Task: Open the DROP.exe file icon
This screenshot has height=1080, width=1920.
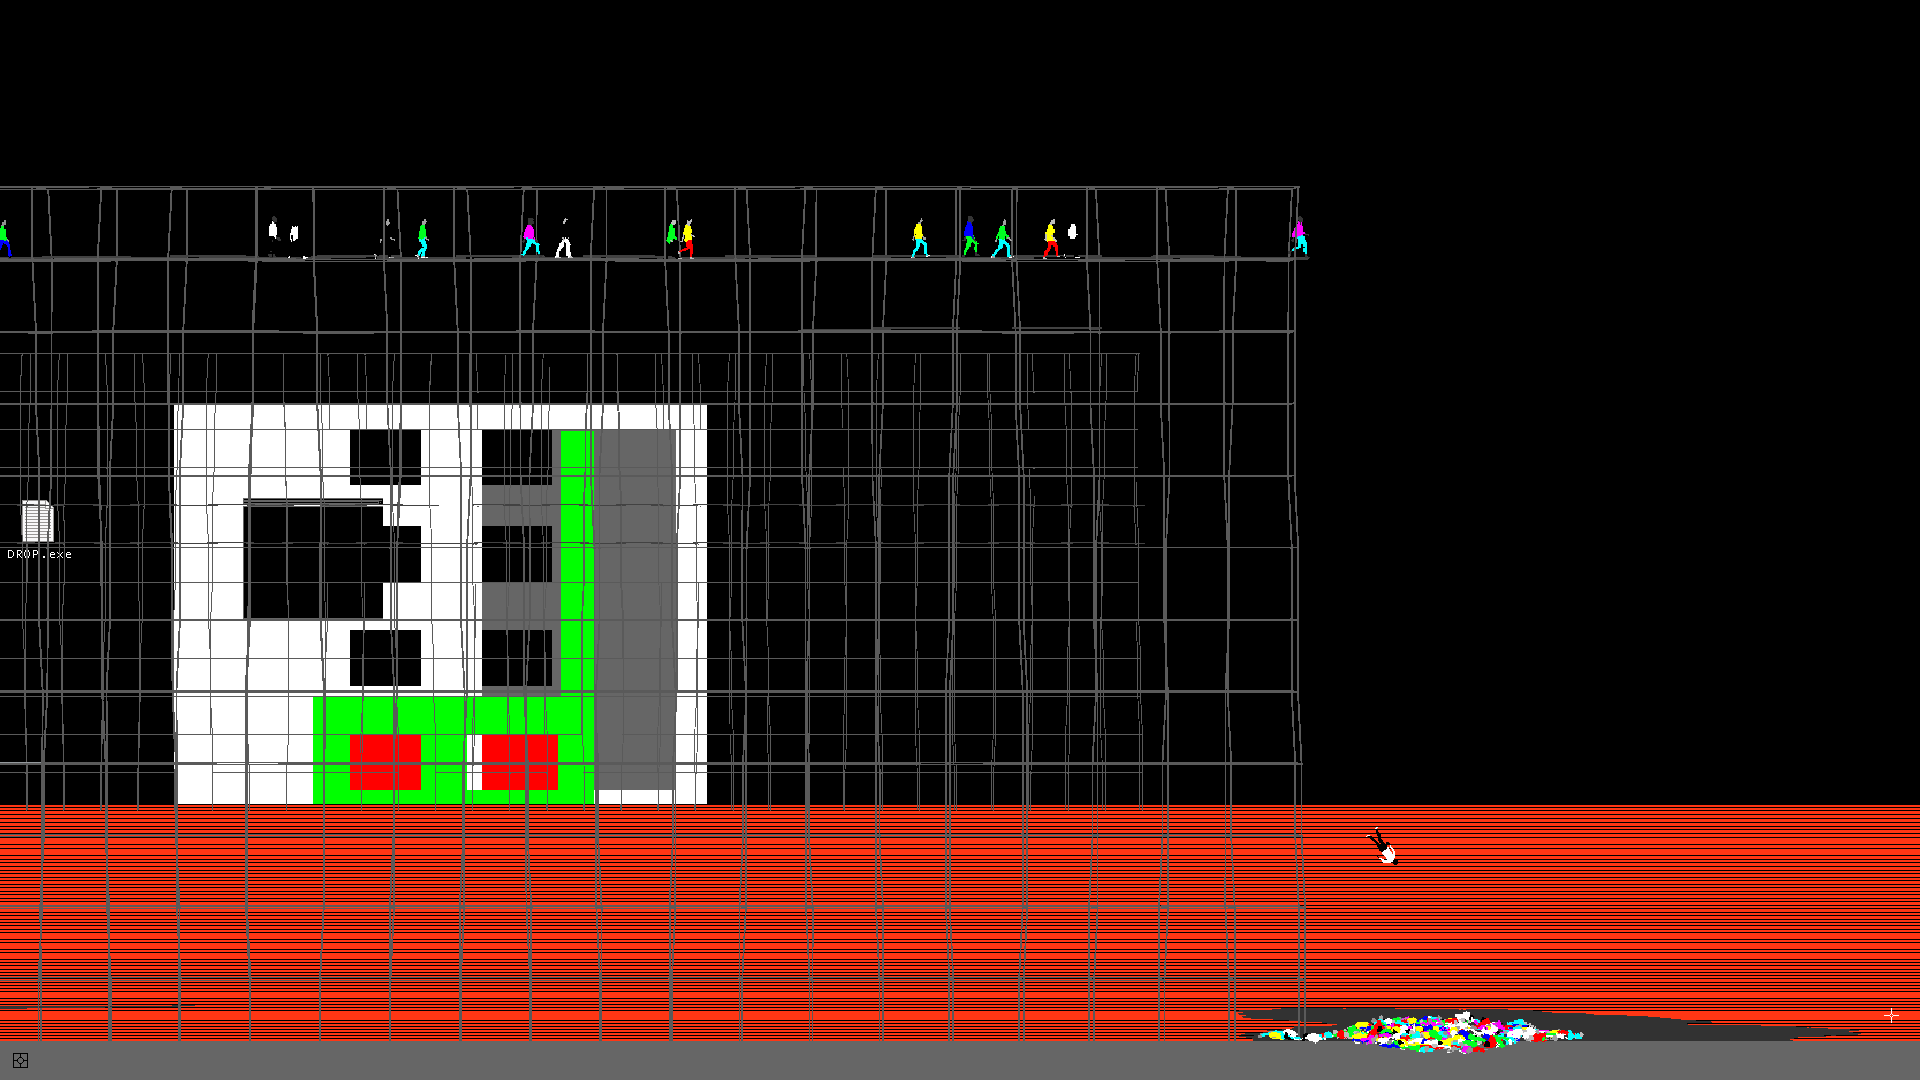Action: tap(37, 521)
